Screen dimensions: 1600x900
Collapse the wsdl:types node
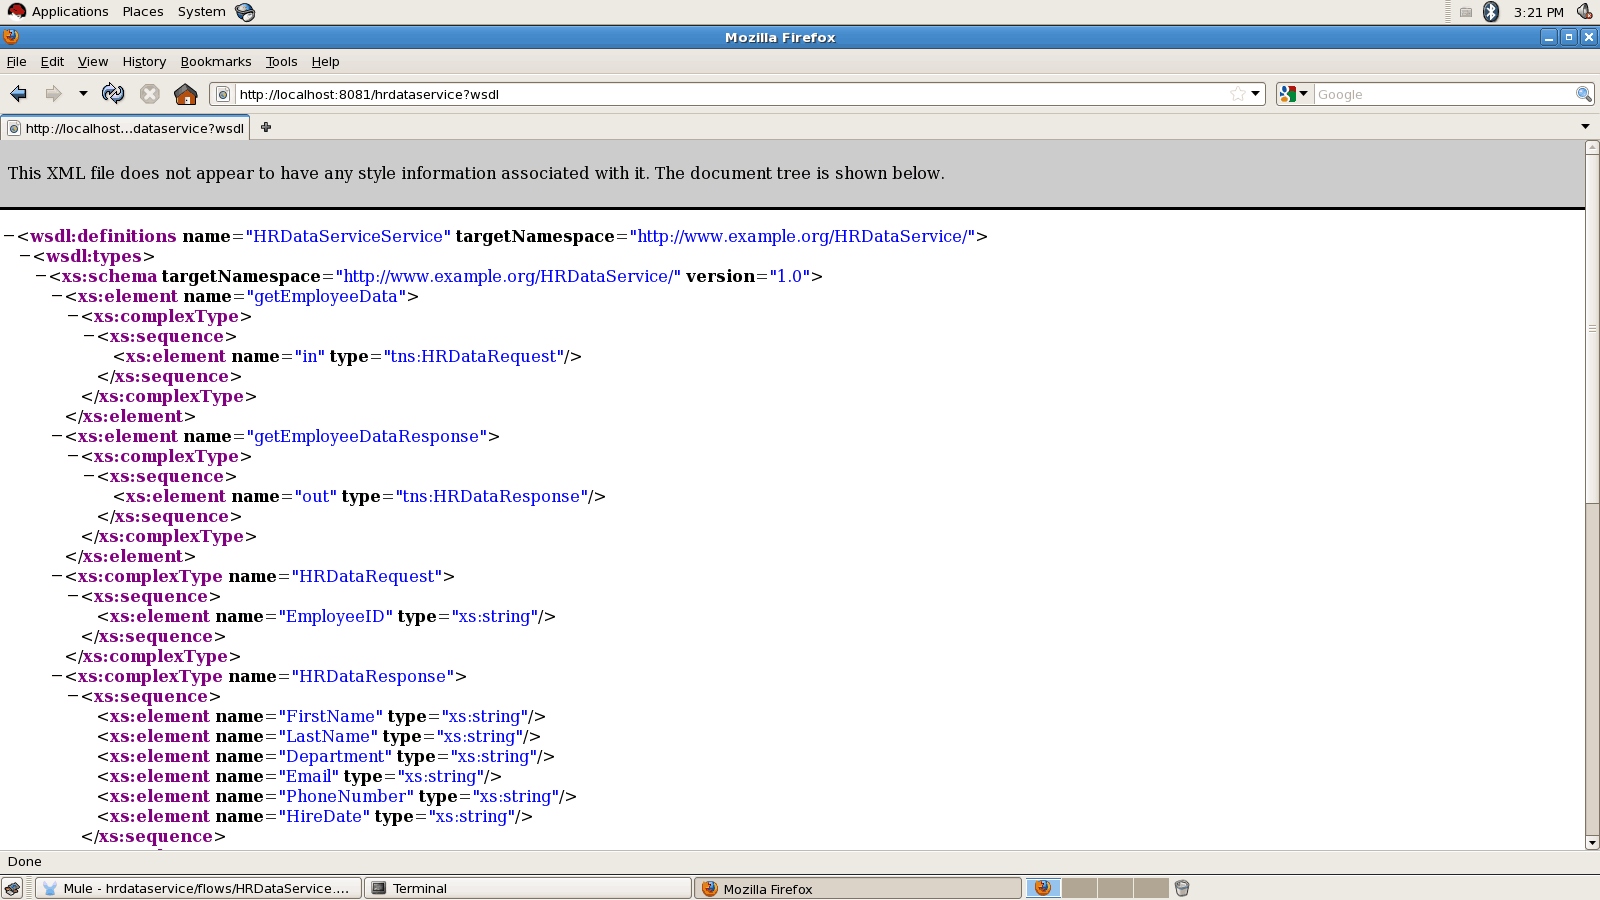25,256
